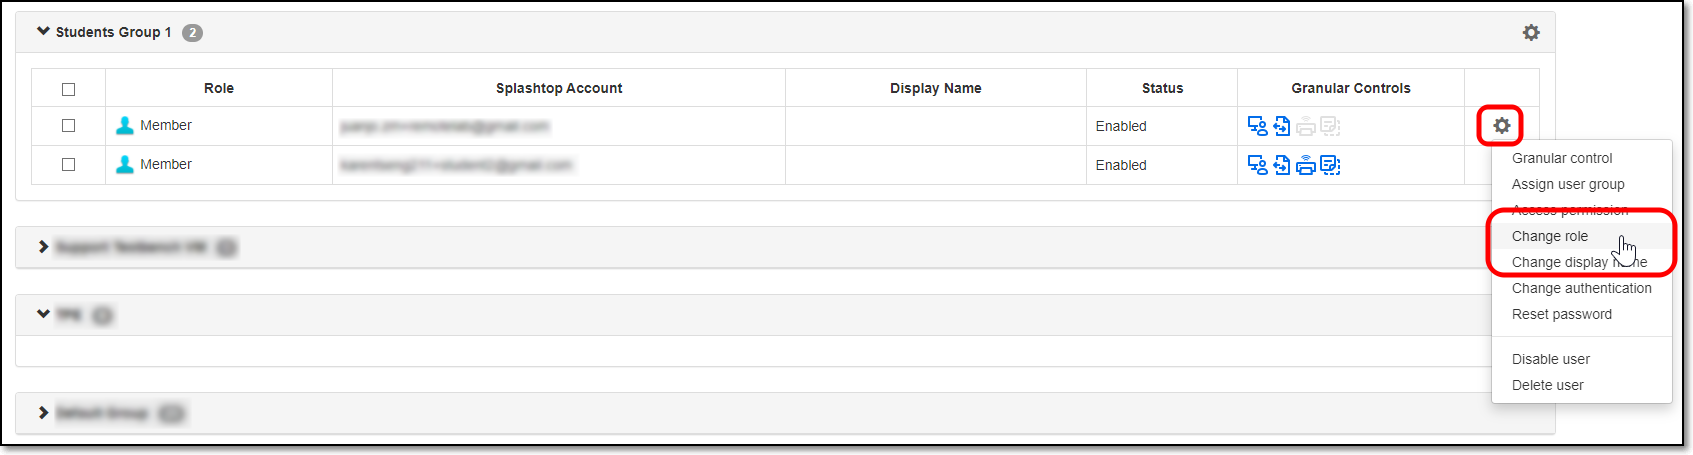
Task: Open gear menu for first Member row
Action: tap(1501, 126)
